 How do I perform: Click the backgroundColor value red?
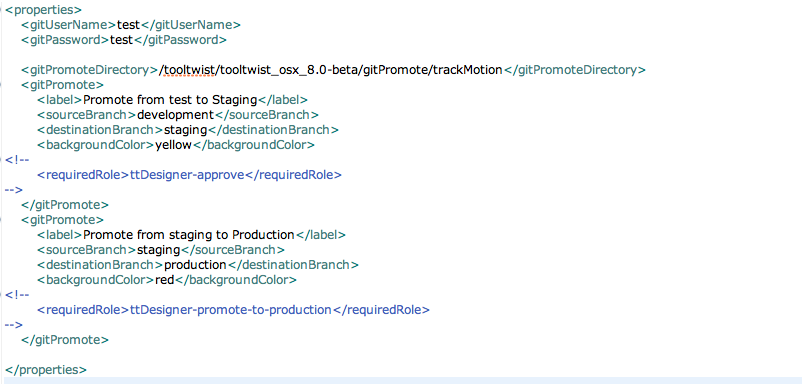tap(165, 280)
